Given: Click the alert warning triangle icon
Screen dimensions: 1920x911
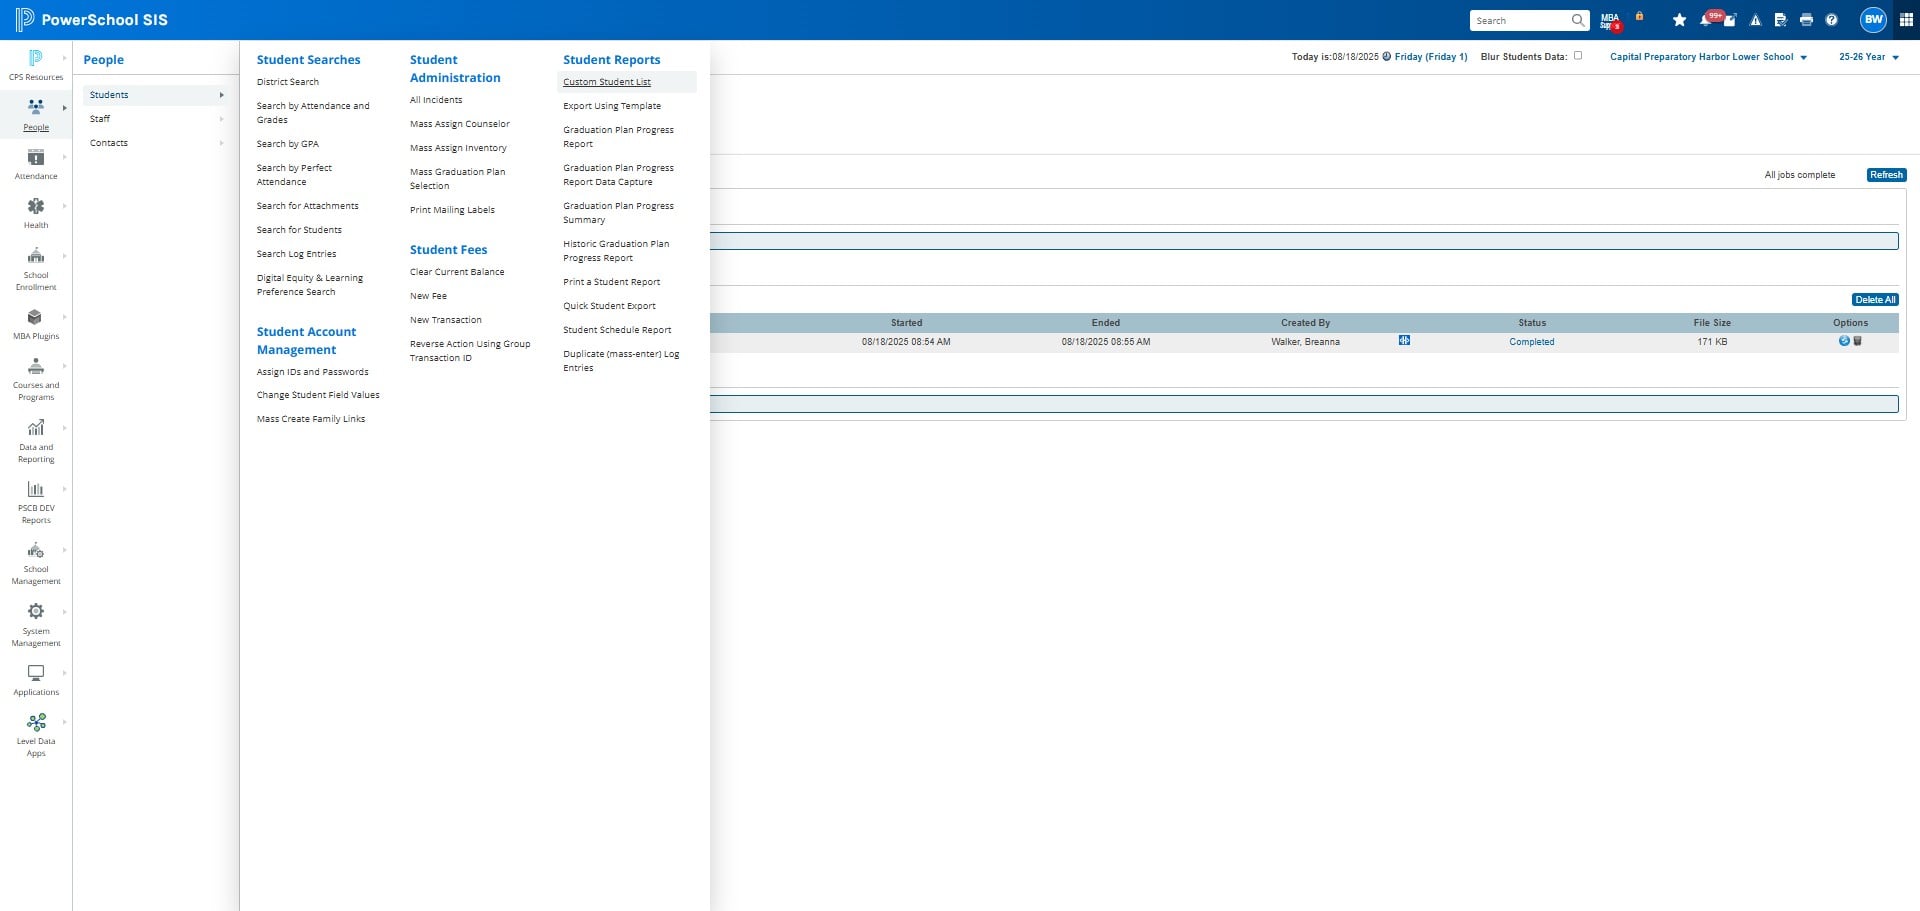Looking at the screenshot, I should click(x=1755, y=20).
